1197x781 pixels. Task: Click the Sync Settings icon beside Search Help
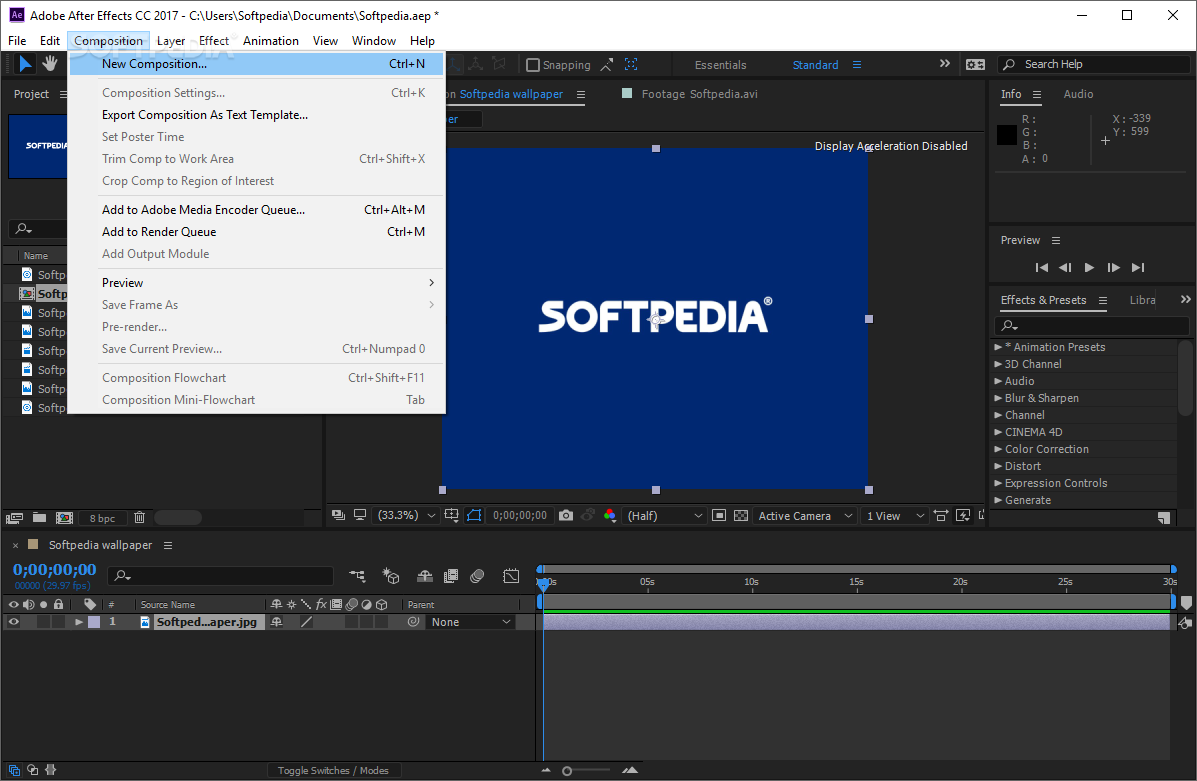coord(975,65)
